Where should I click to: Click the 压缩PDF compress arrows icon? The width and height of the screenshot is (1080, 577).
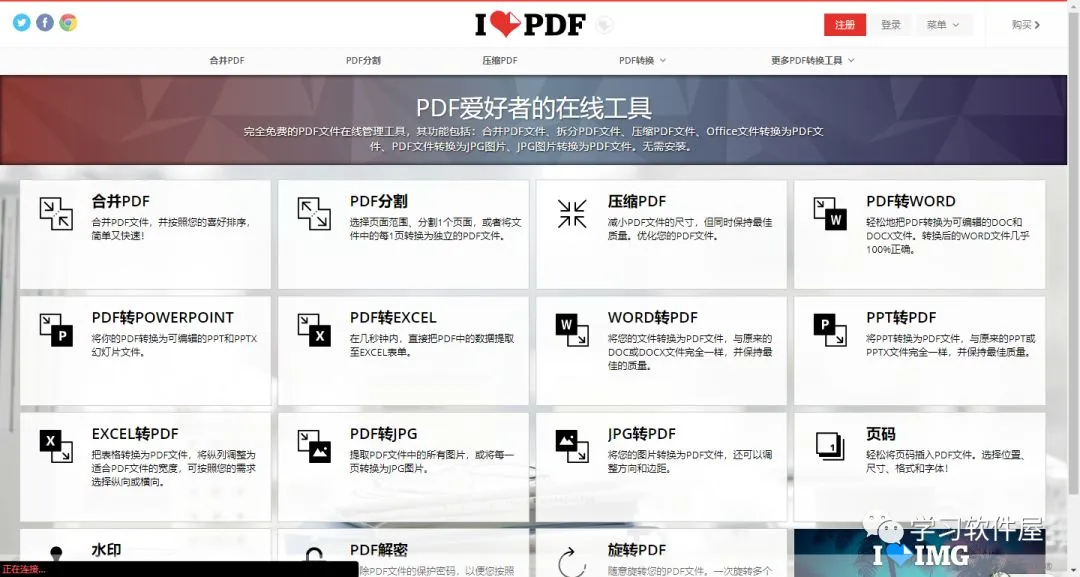[x=572, y=213]
